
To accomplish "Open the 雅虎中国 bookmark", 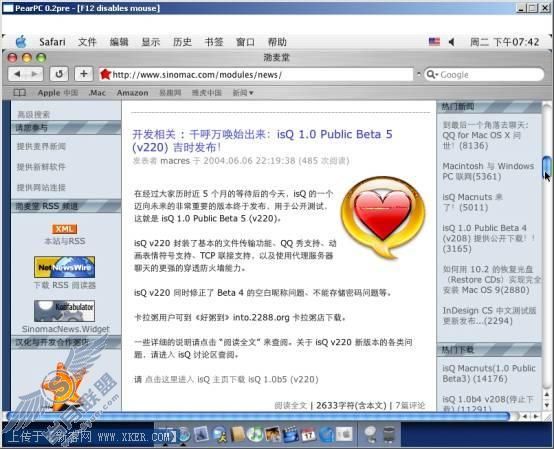I will click(207, 93).
